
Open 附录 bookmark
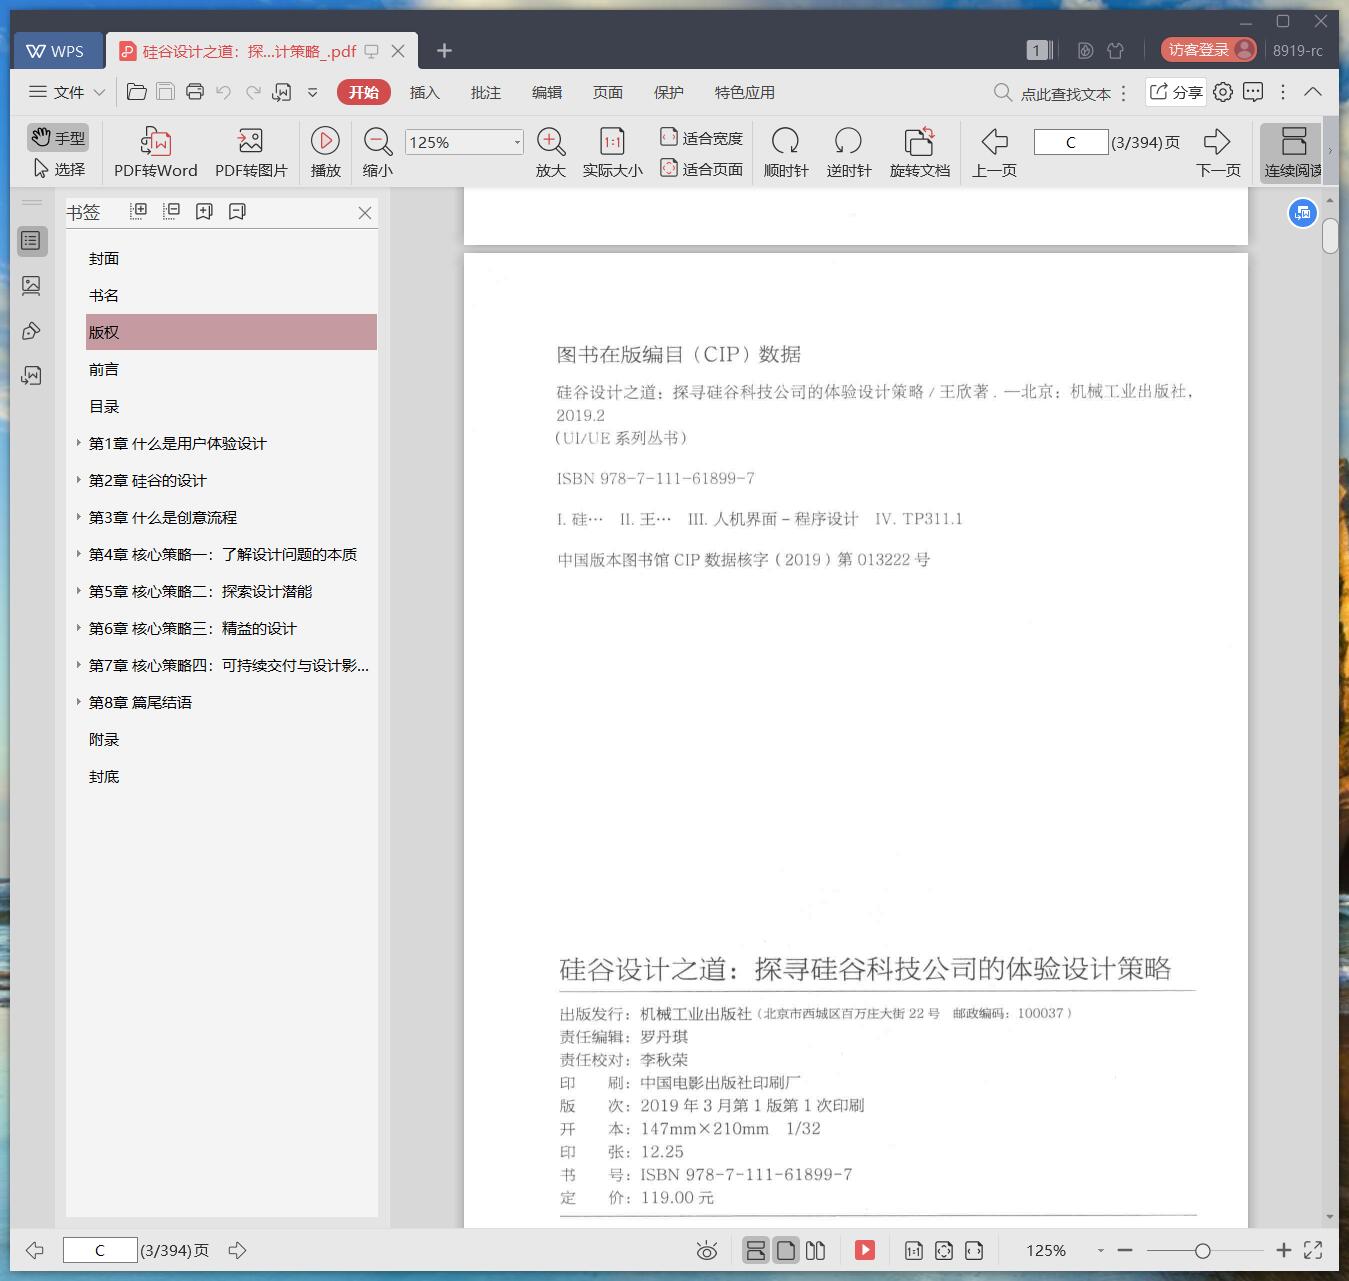click(x=104, y=740)
